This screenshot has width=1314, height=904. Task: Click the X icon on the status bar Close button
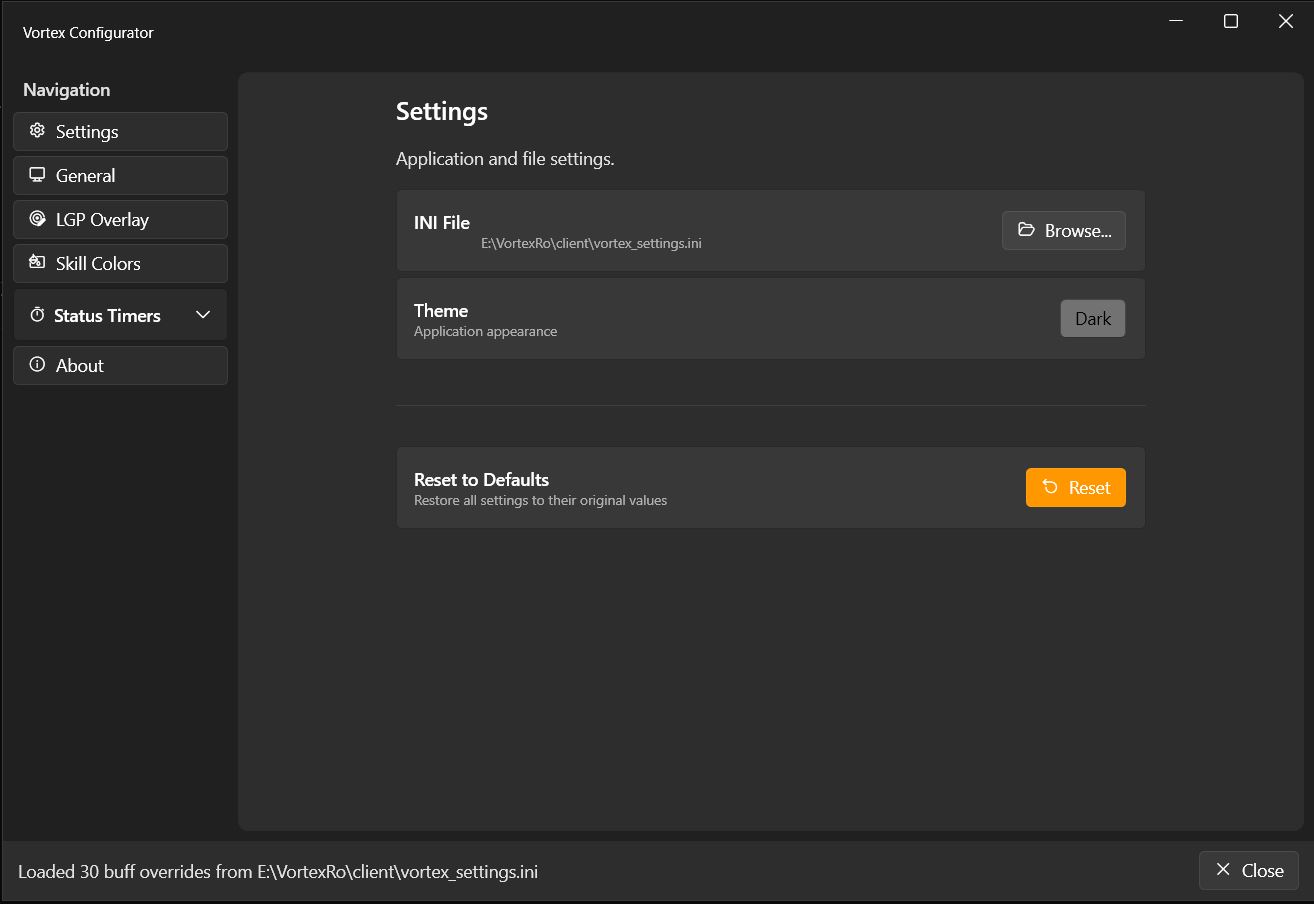click(1223, 870)
